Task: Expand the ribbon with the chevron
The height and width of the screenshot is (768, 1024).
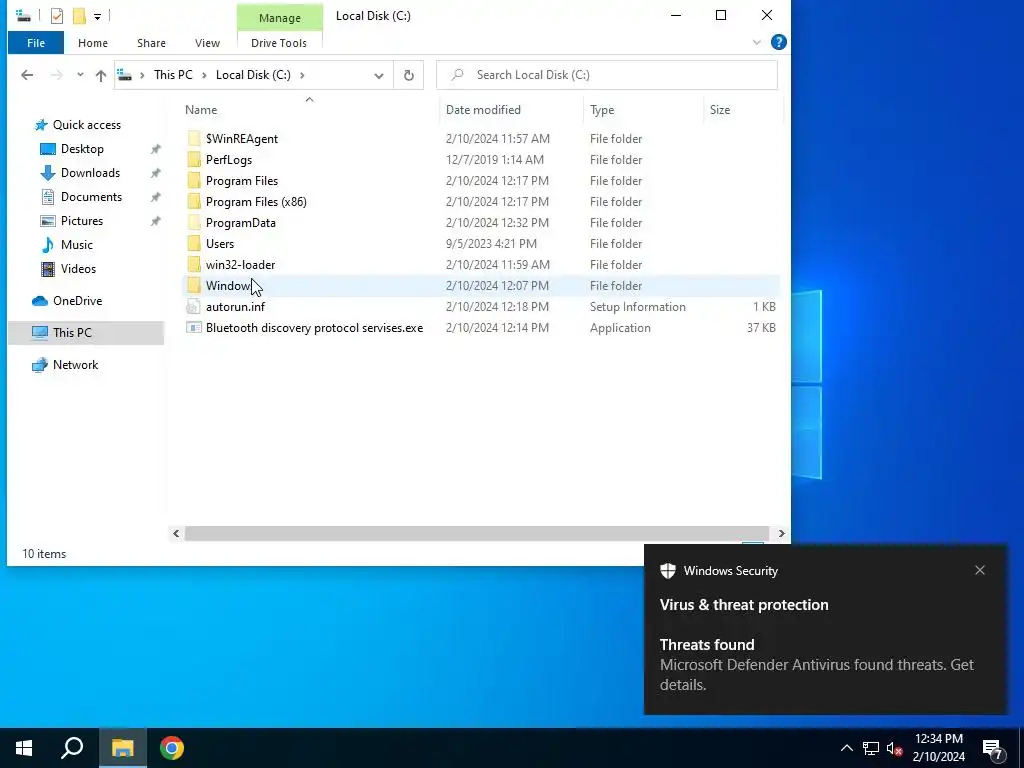Action: (757, 42)
